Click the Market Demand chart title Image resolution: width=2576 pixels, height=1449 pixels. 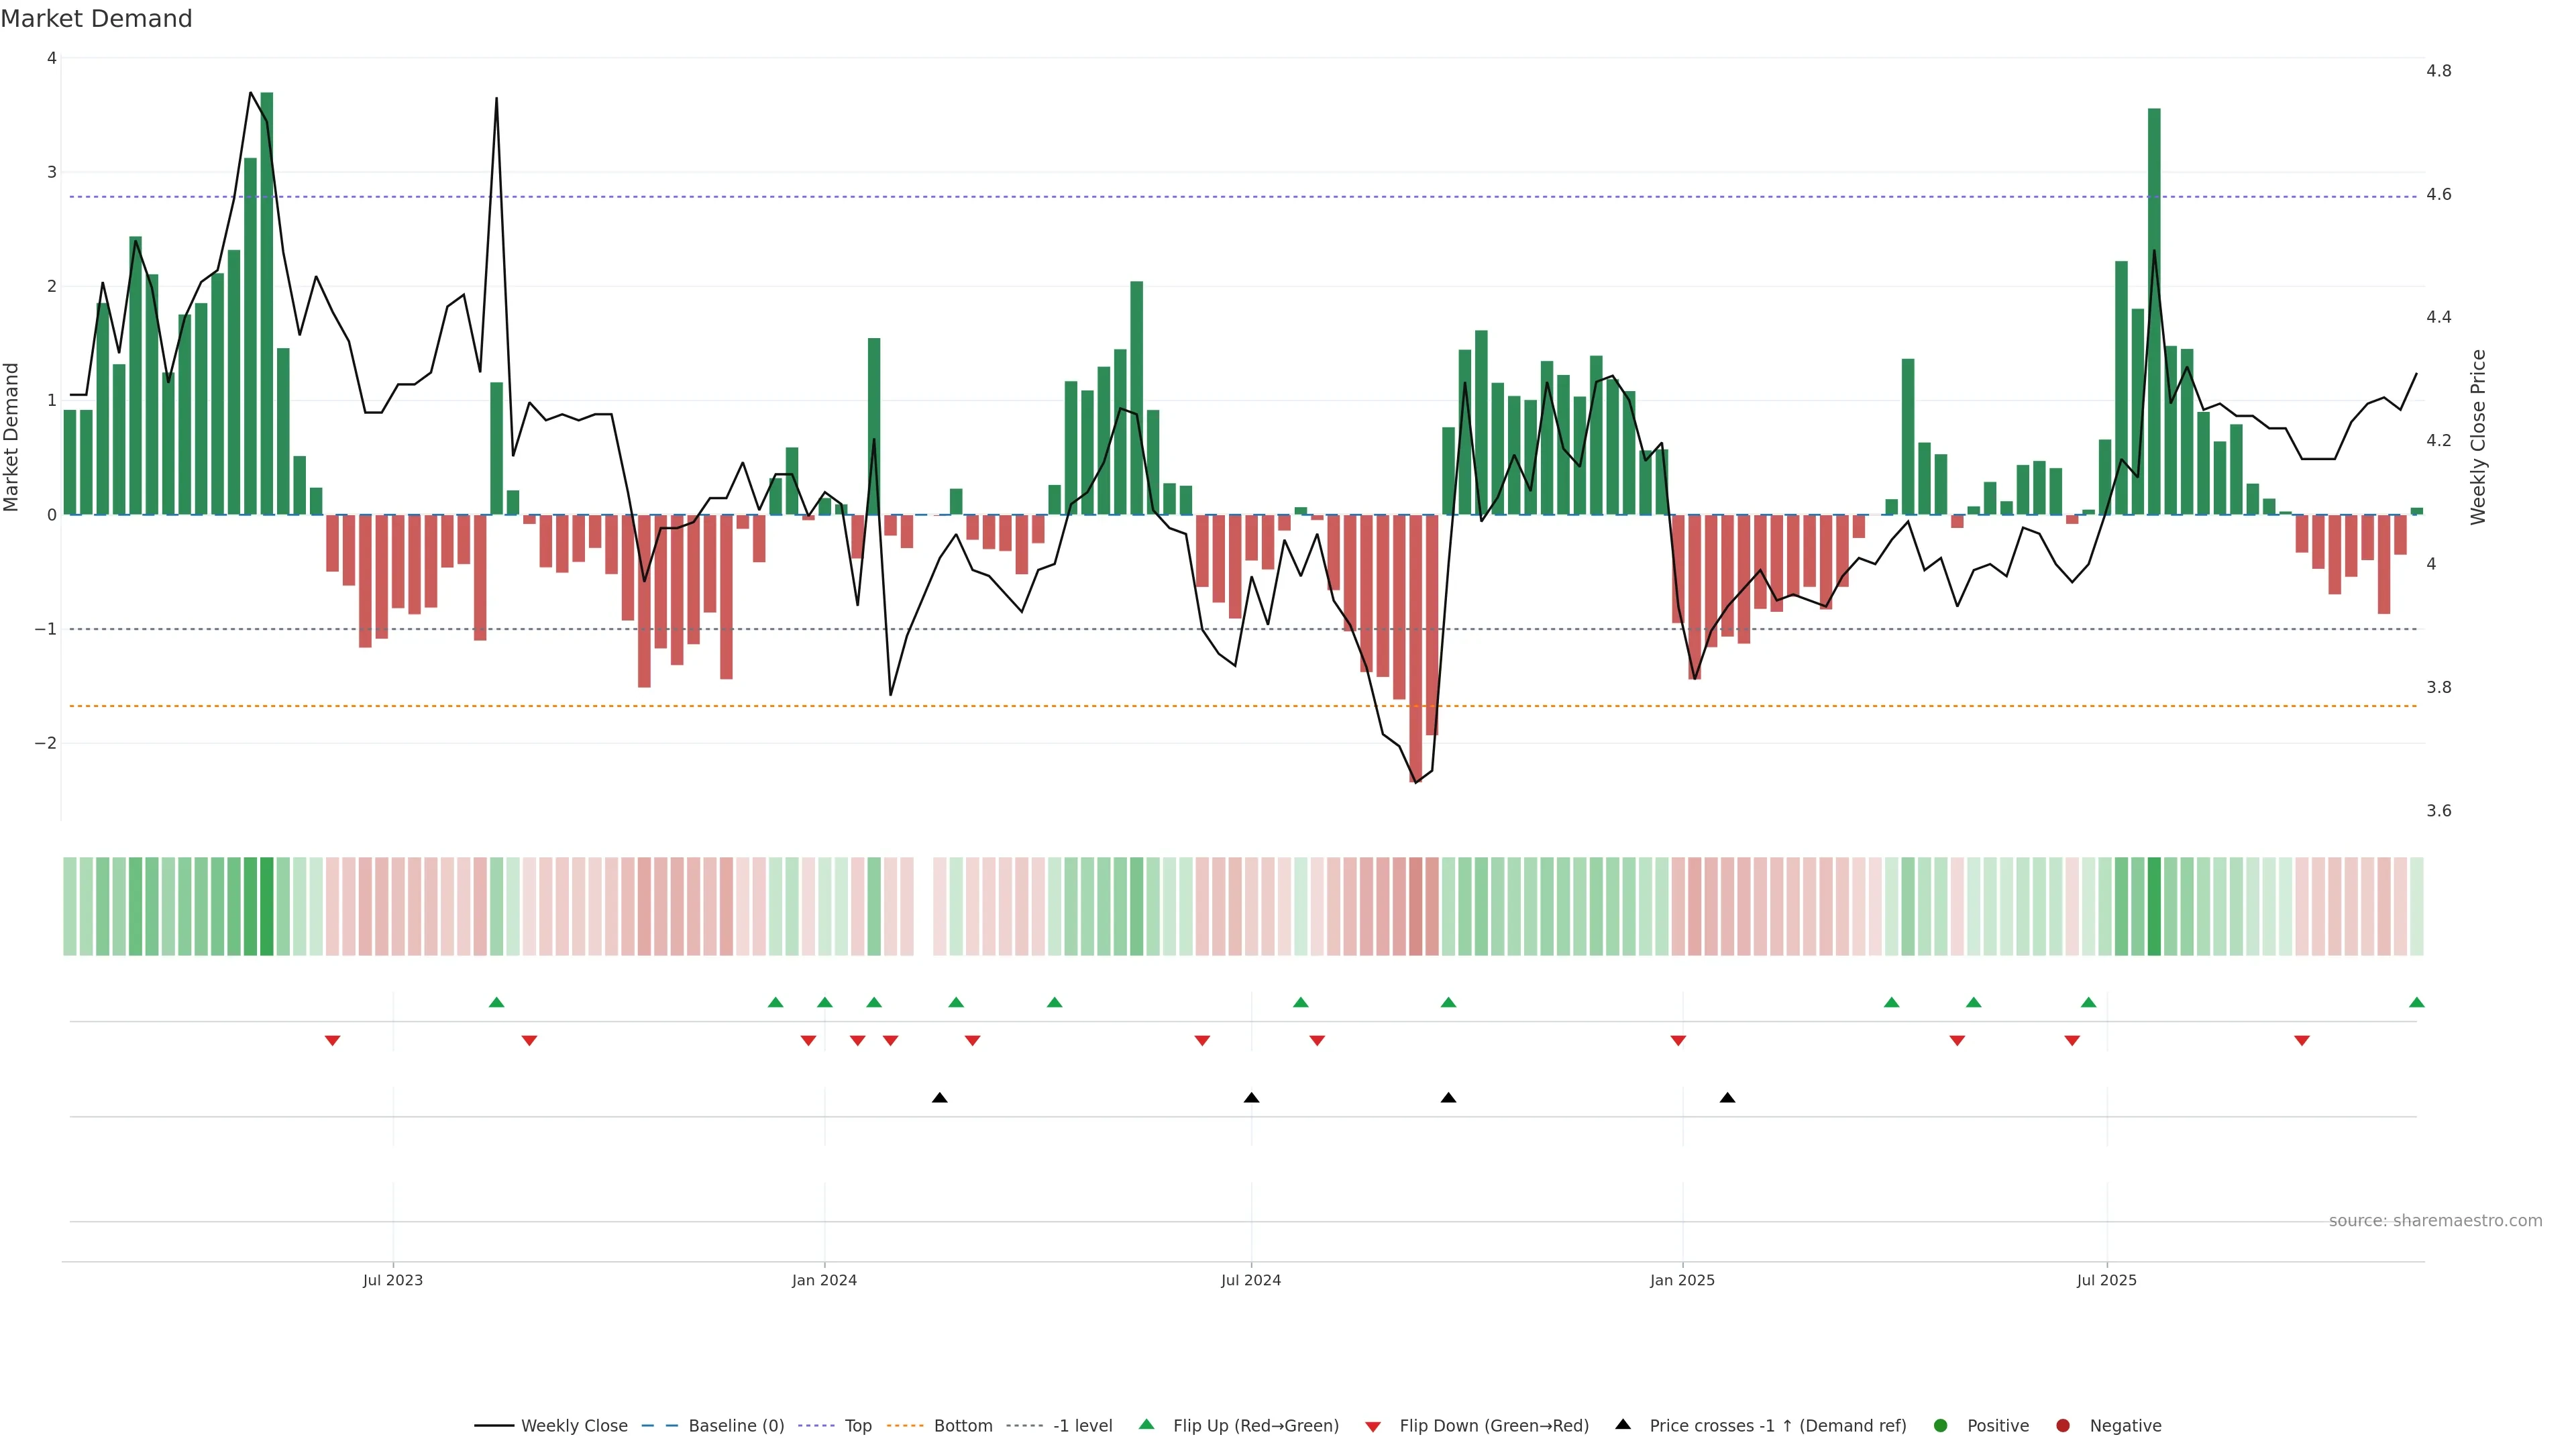click(x=96, y=19)
